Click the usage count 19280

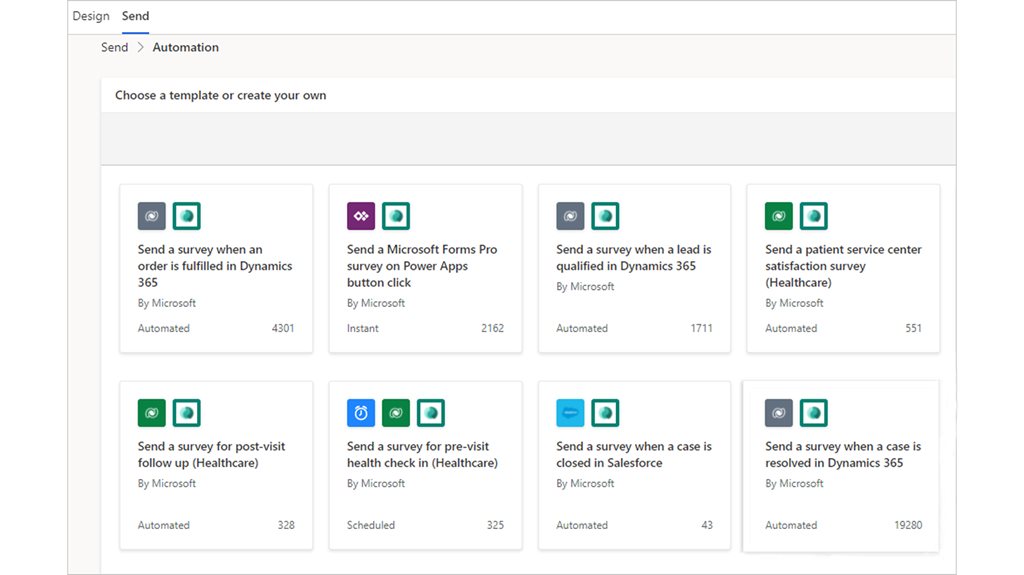coord(908,525)
